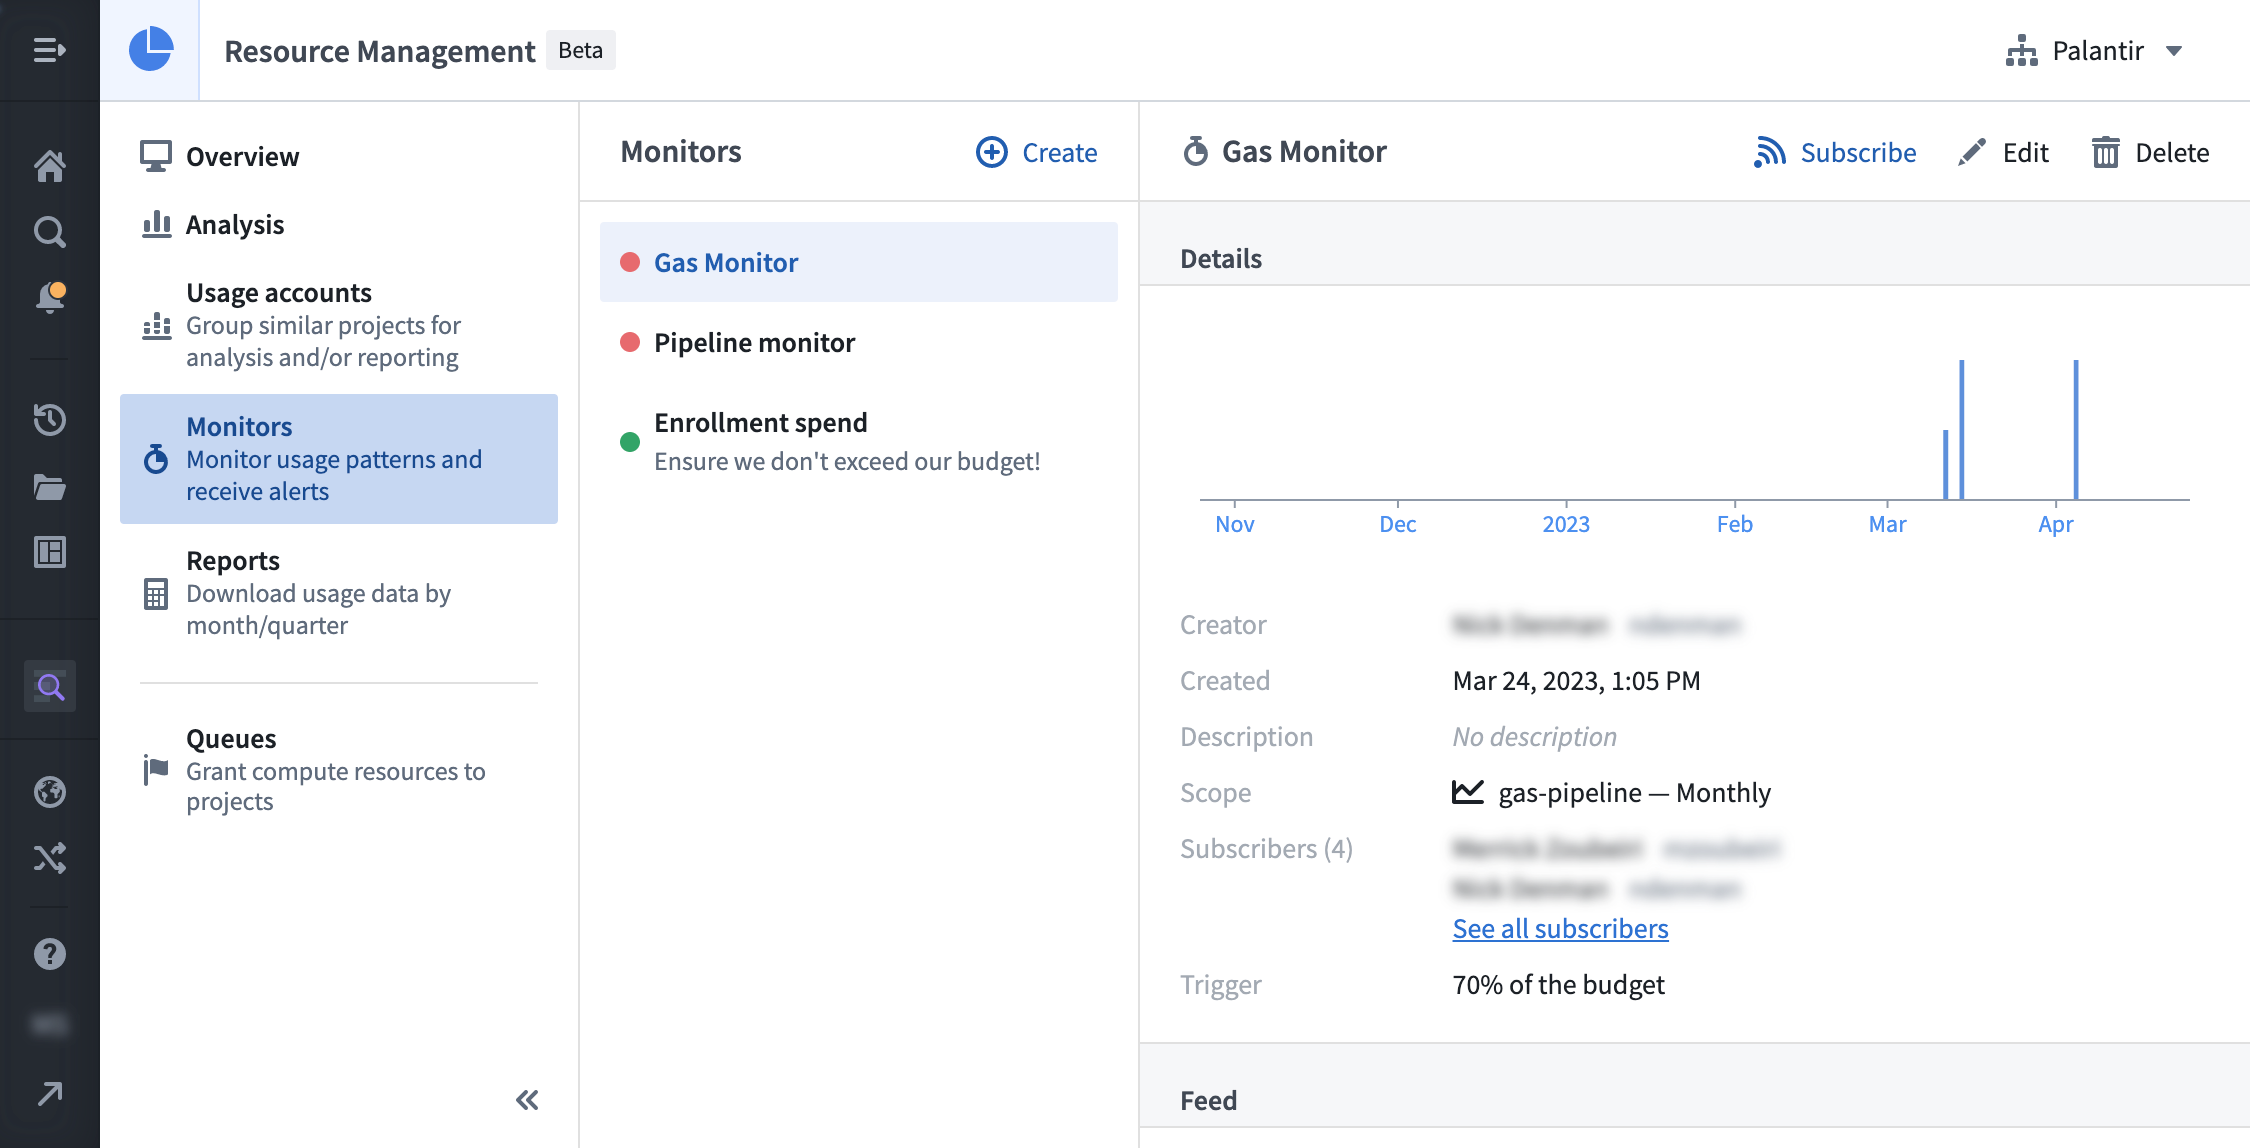Select Gas Monitor in the monitors list
The height and width of the screenshot is (1148, 2250).
point(858,262)
